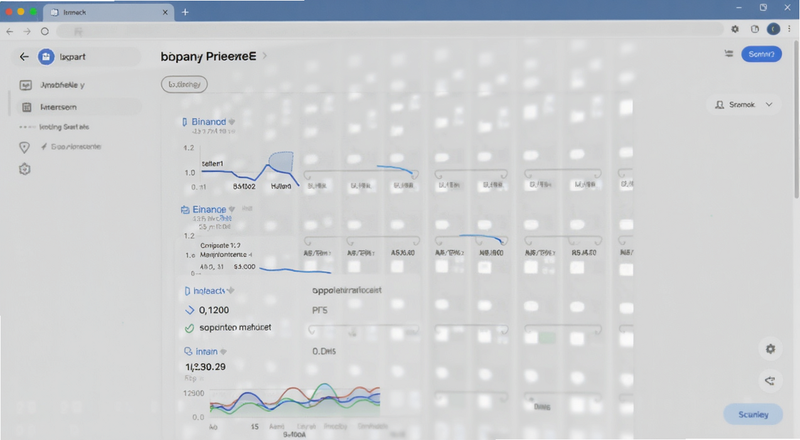This screenshot has height=440, width=800.
Task: Click the share icon below the gear
Action: 770,380
